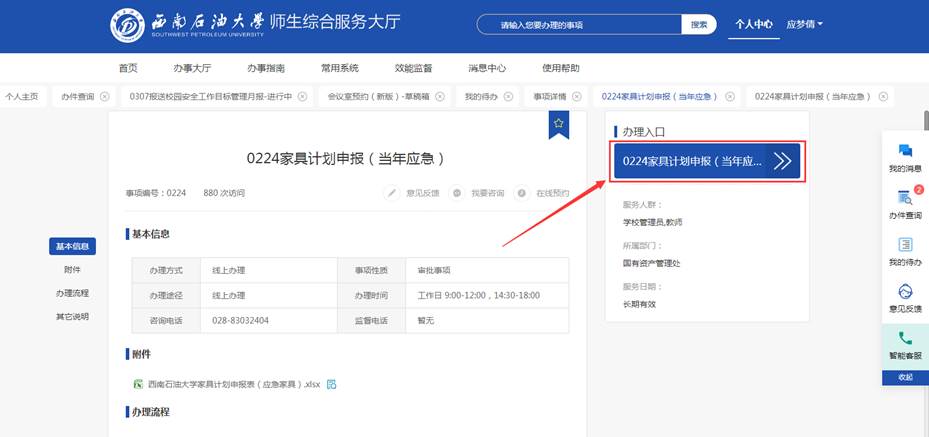Click the 在线预约 icon
Screen dimensions: 929x437
(522, 192)
